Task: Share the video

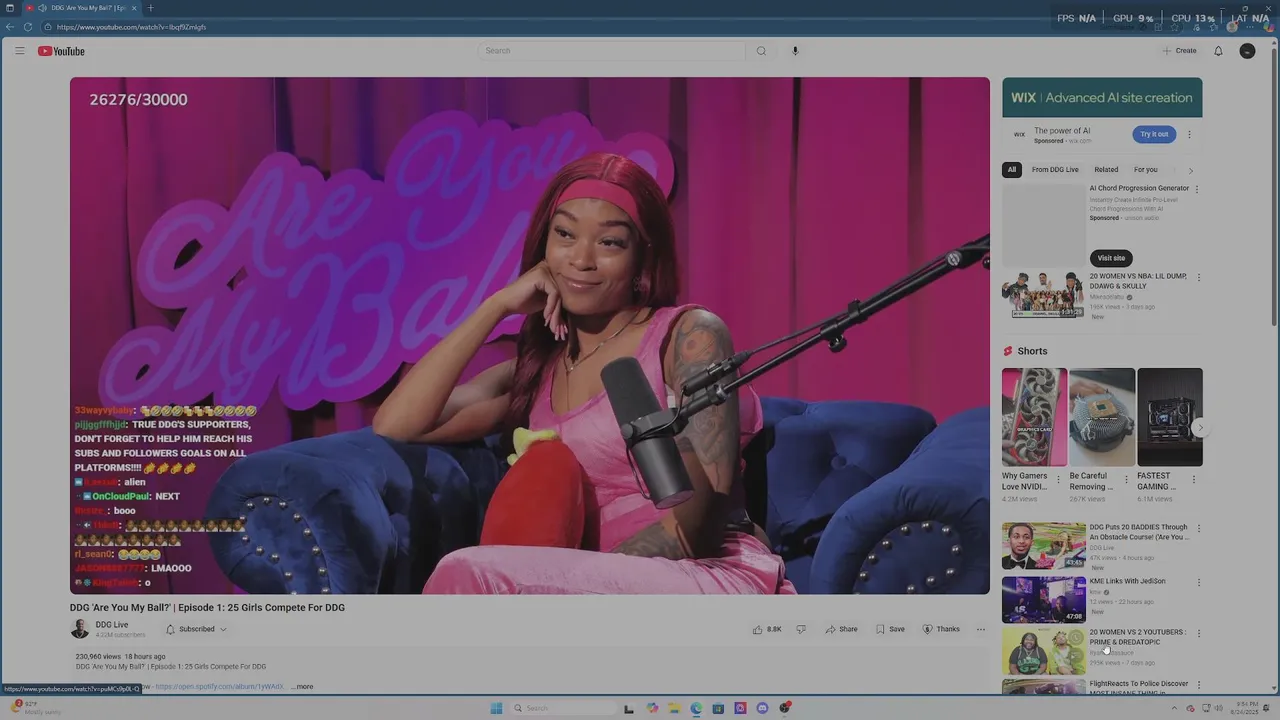Action: (841, 629)
